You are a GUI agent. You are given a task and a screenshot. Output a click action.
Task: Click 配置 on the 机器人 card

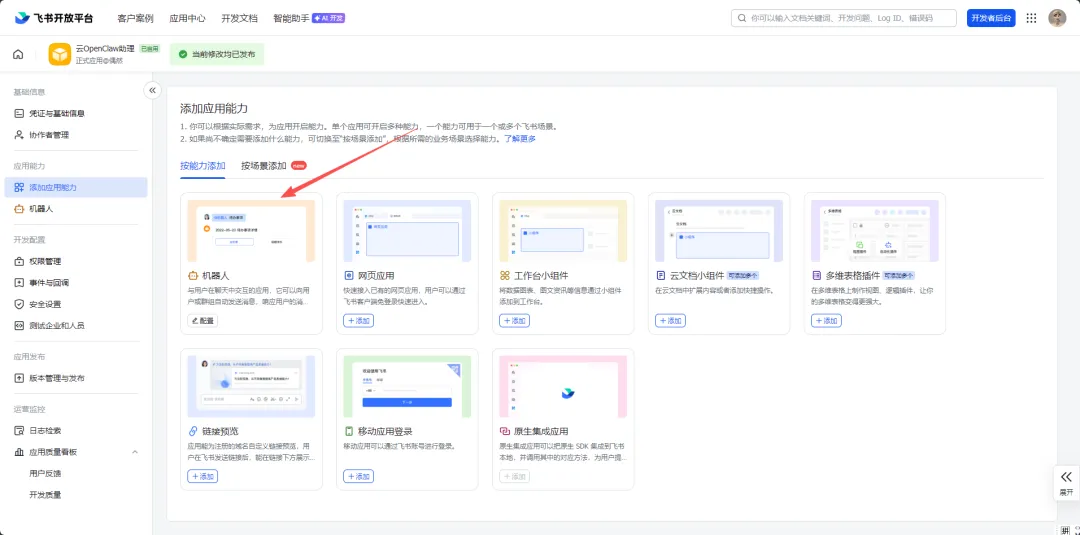tap(202, 320)
